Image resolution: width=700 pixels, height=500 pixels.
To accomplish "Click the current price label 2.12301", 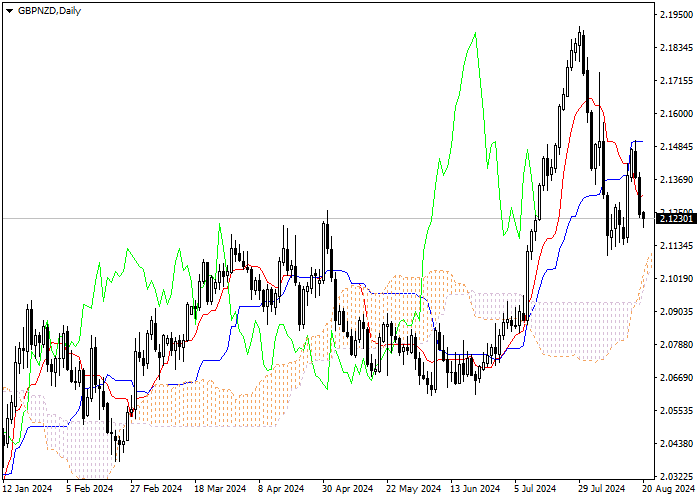I will pos(676,219).
